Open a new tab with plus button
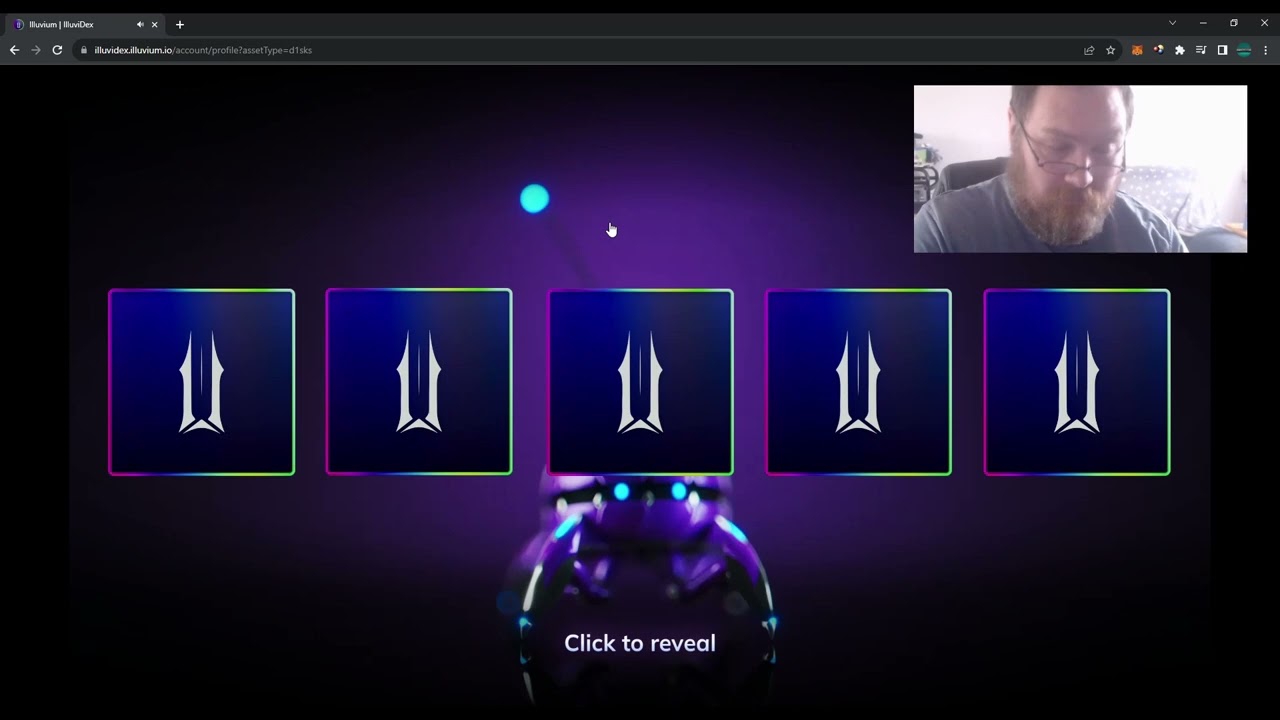The height and width of the screenshot is (720, 1280). [x=180, y=24]
